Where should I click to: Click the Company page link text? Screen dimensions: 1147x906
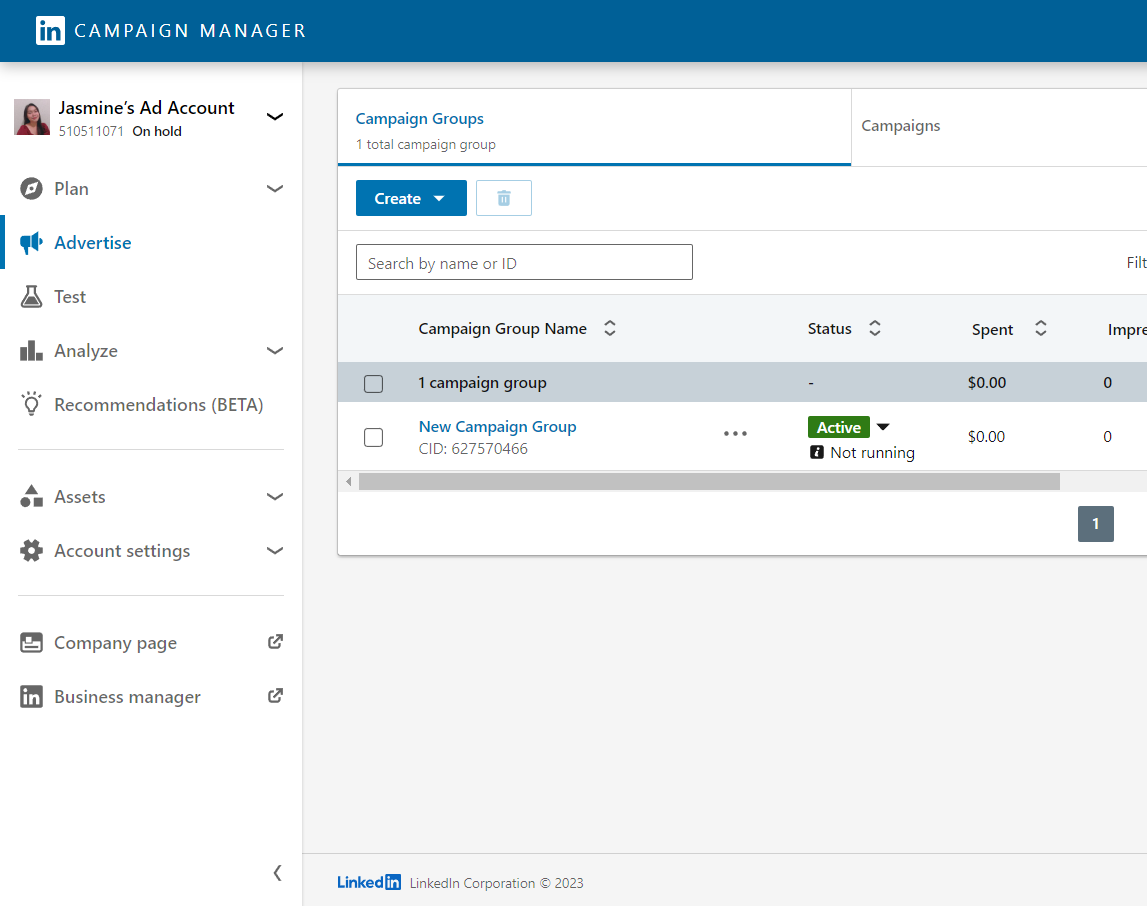click(x=116, y=643)
